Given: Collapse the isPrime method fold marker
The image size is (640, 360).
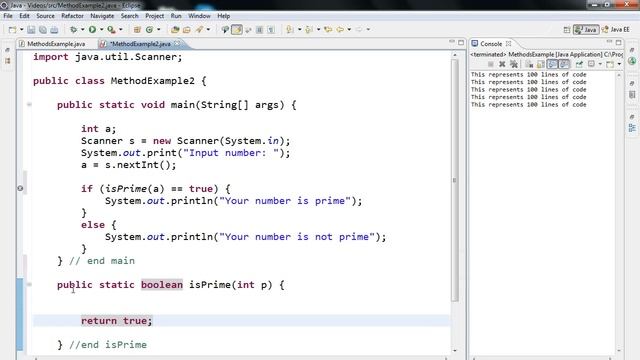Looking at the screenshot, I should tap(29, 284).
